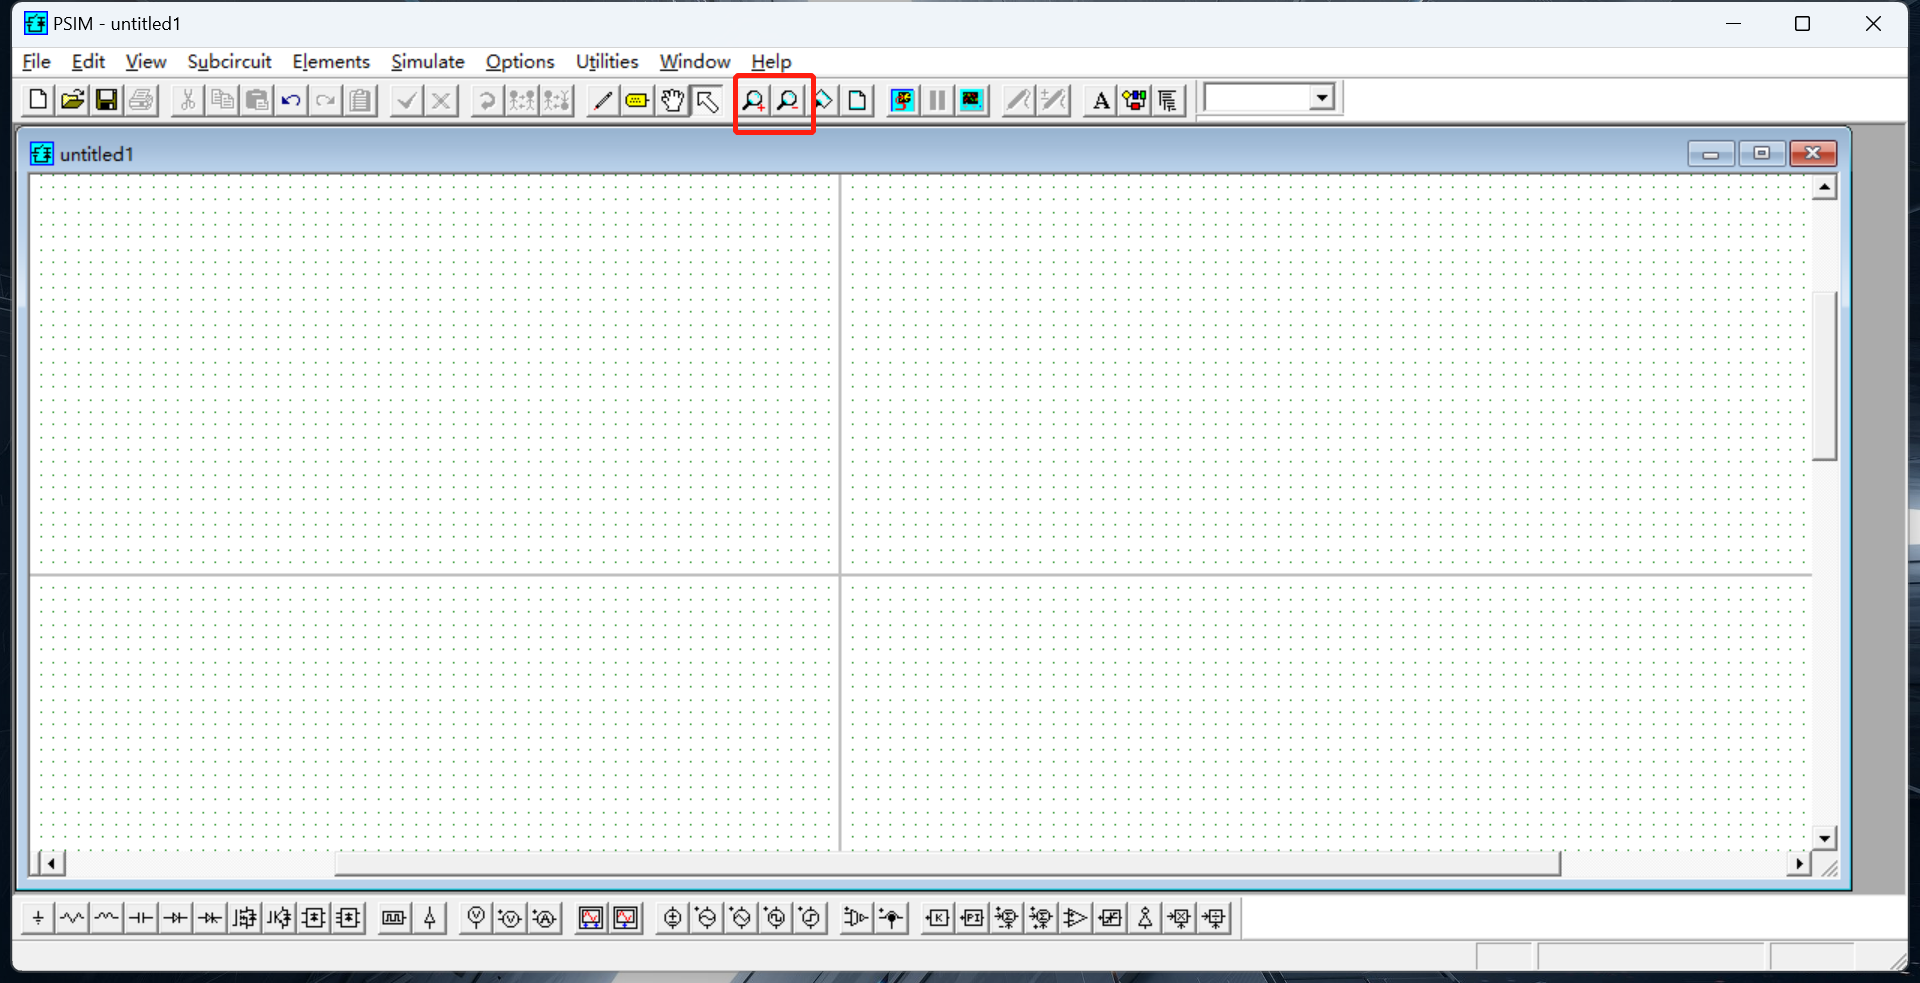Place a Diode element
The height and width of the screenshot is (983, 1920).
pyautogui.click(x=176, y=917)
